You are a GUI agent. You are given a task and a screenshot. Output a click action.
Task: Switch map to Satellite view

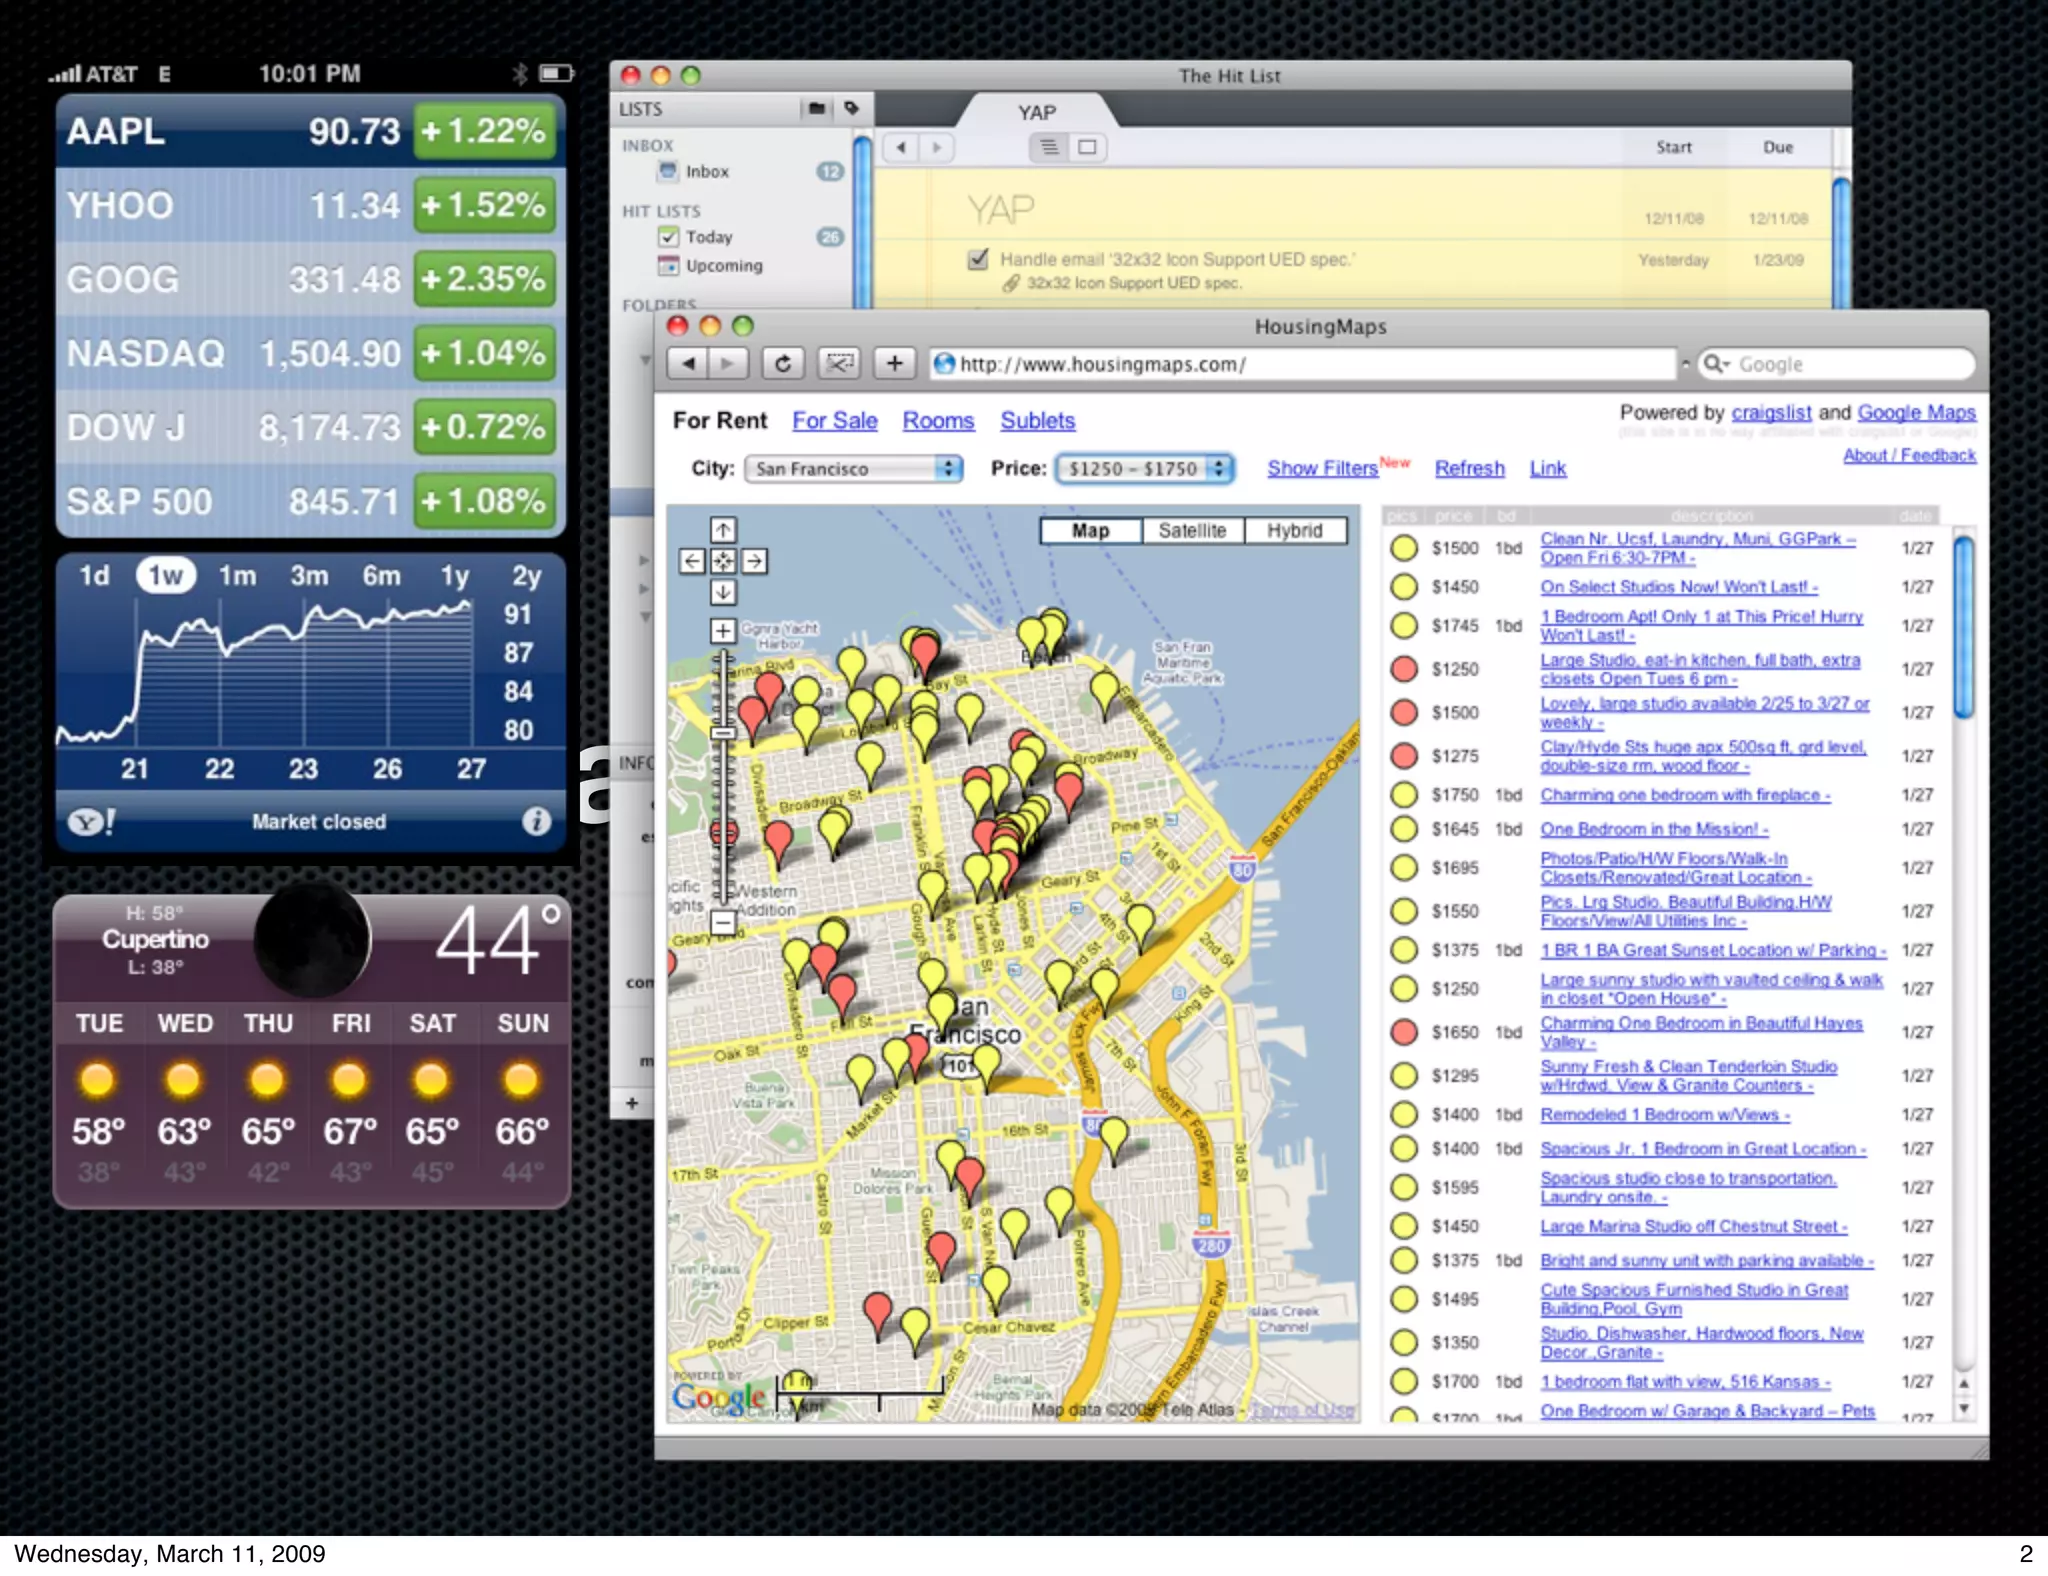coord(1192,531)
